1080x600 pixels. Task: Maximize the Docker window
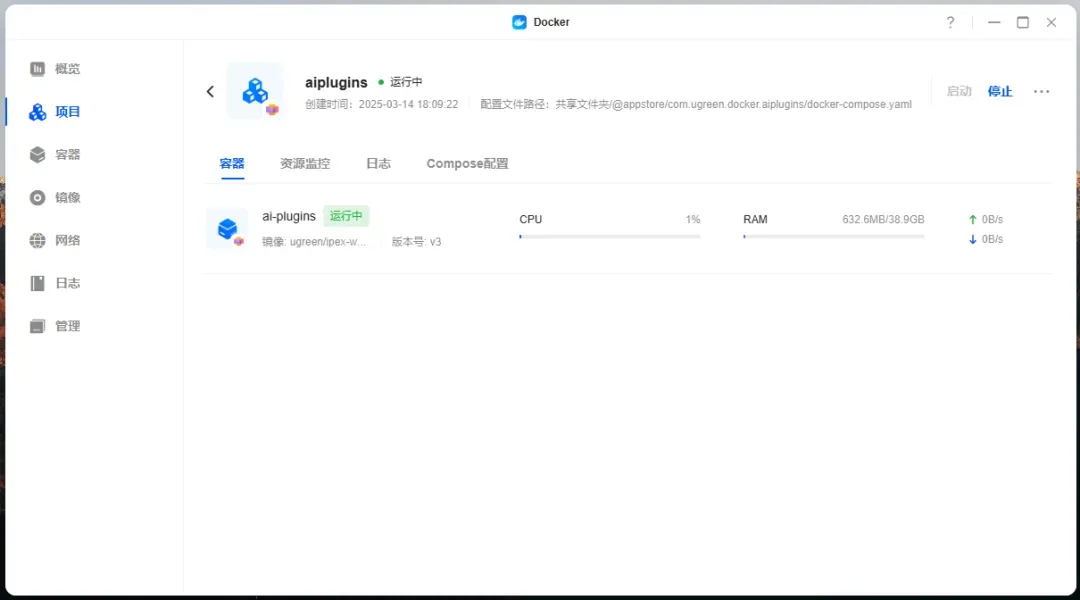[x=1023, y=22]
